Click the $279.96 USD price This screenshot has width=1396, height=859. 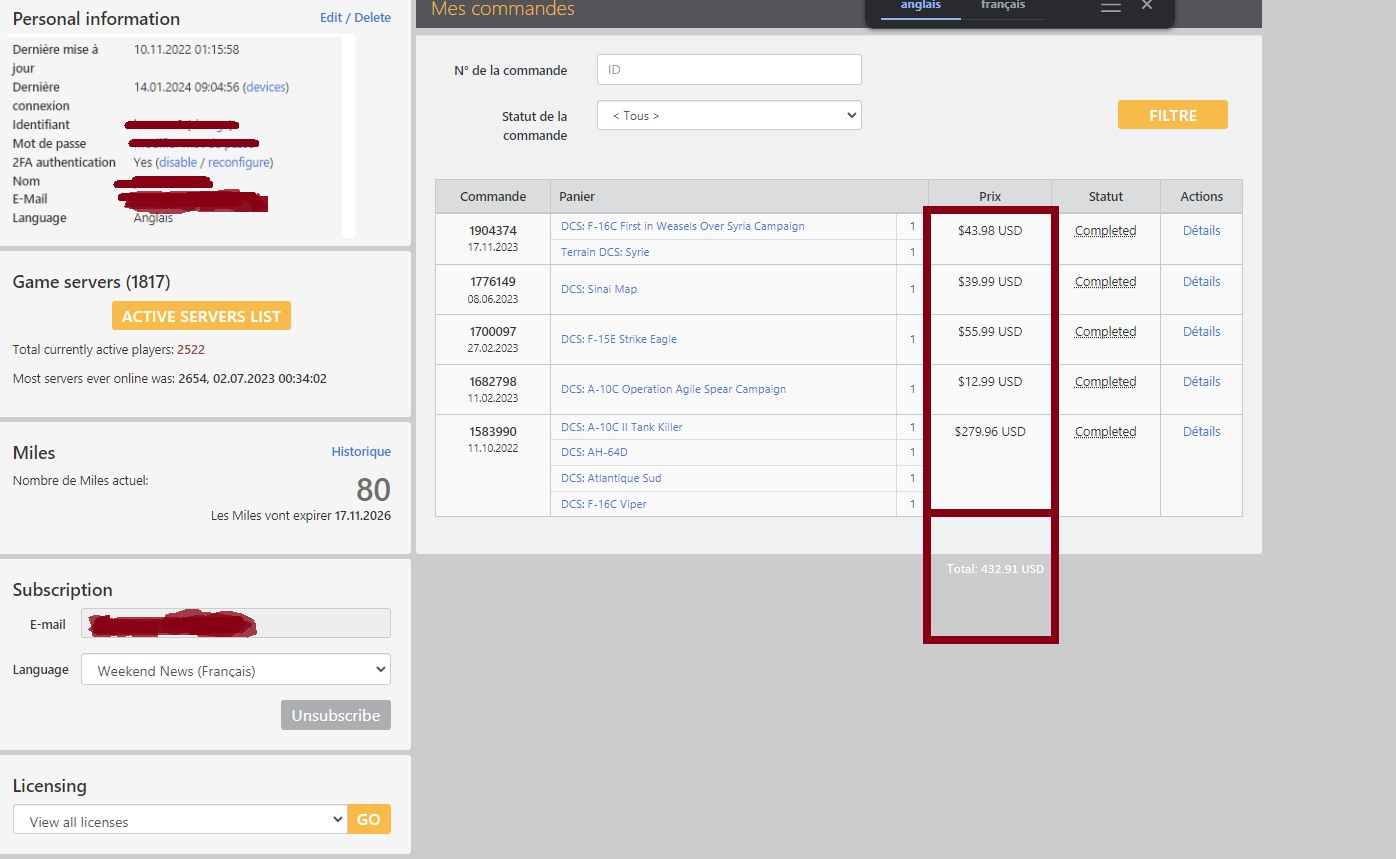point(990,431)
